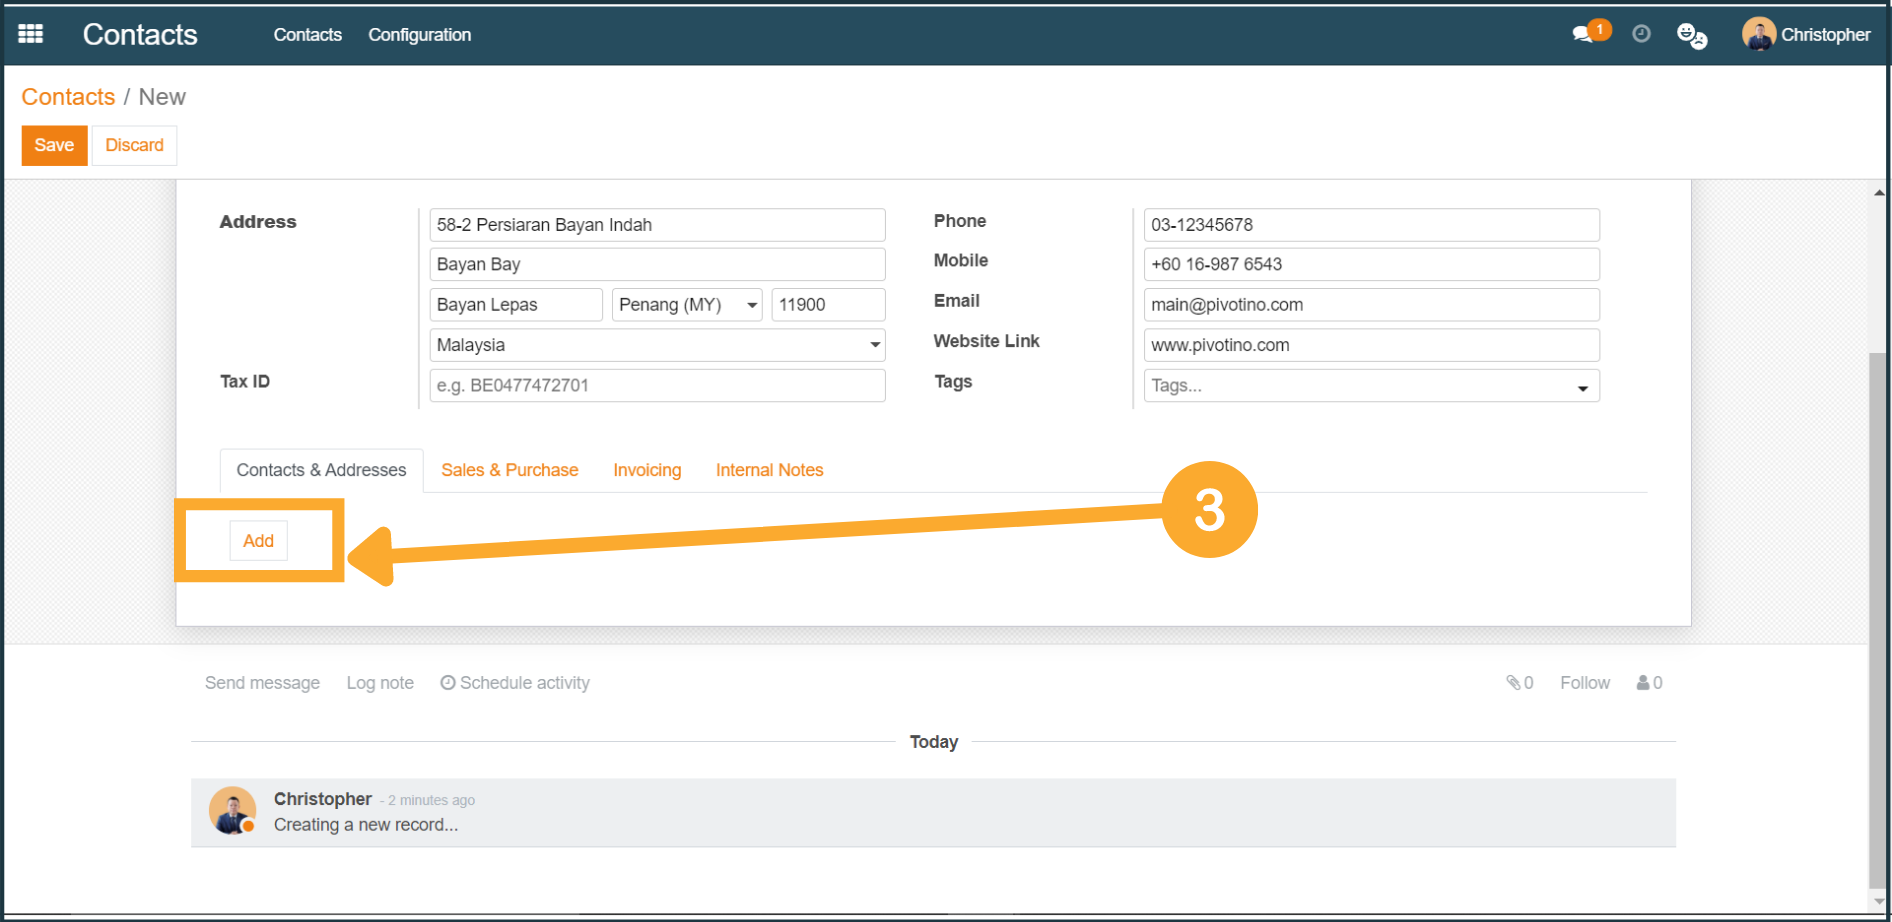Screen dimensions: 1892x922
Task: Click the Schedule activity clock link
Action: [515, 683]
